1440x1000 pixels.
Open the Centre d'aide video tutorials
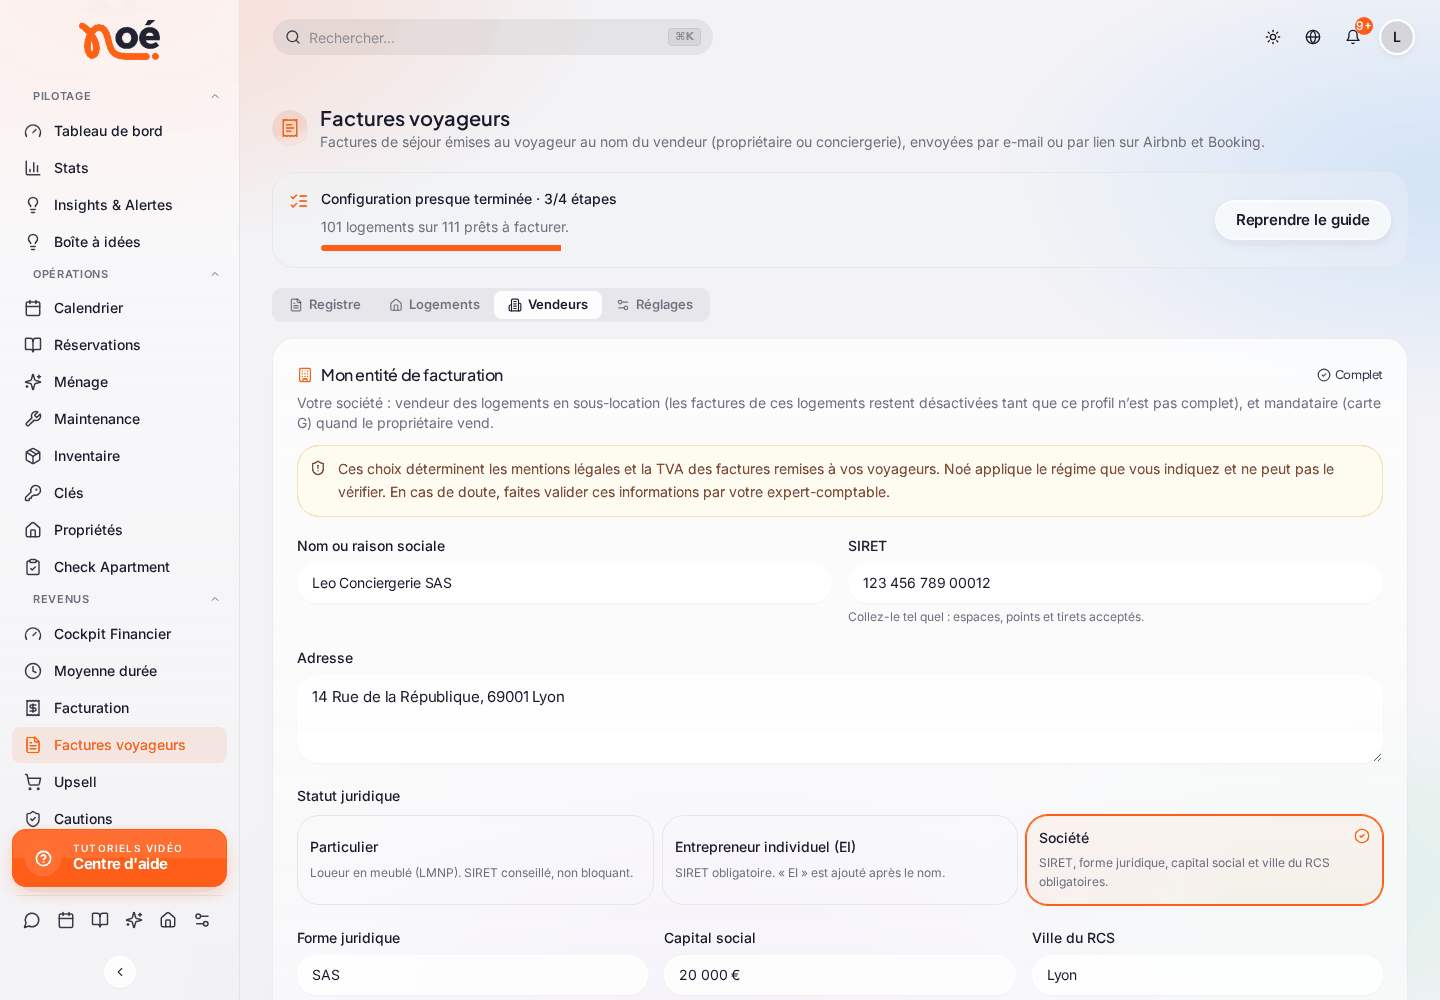point(119,858)
